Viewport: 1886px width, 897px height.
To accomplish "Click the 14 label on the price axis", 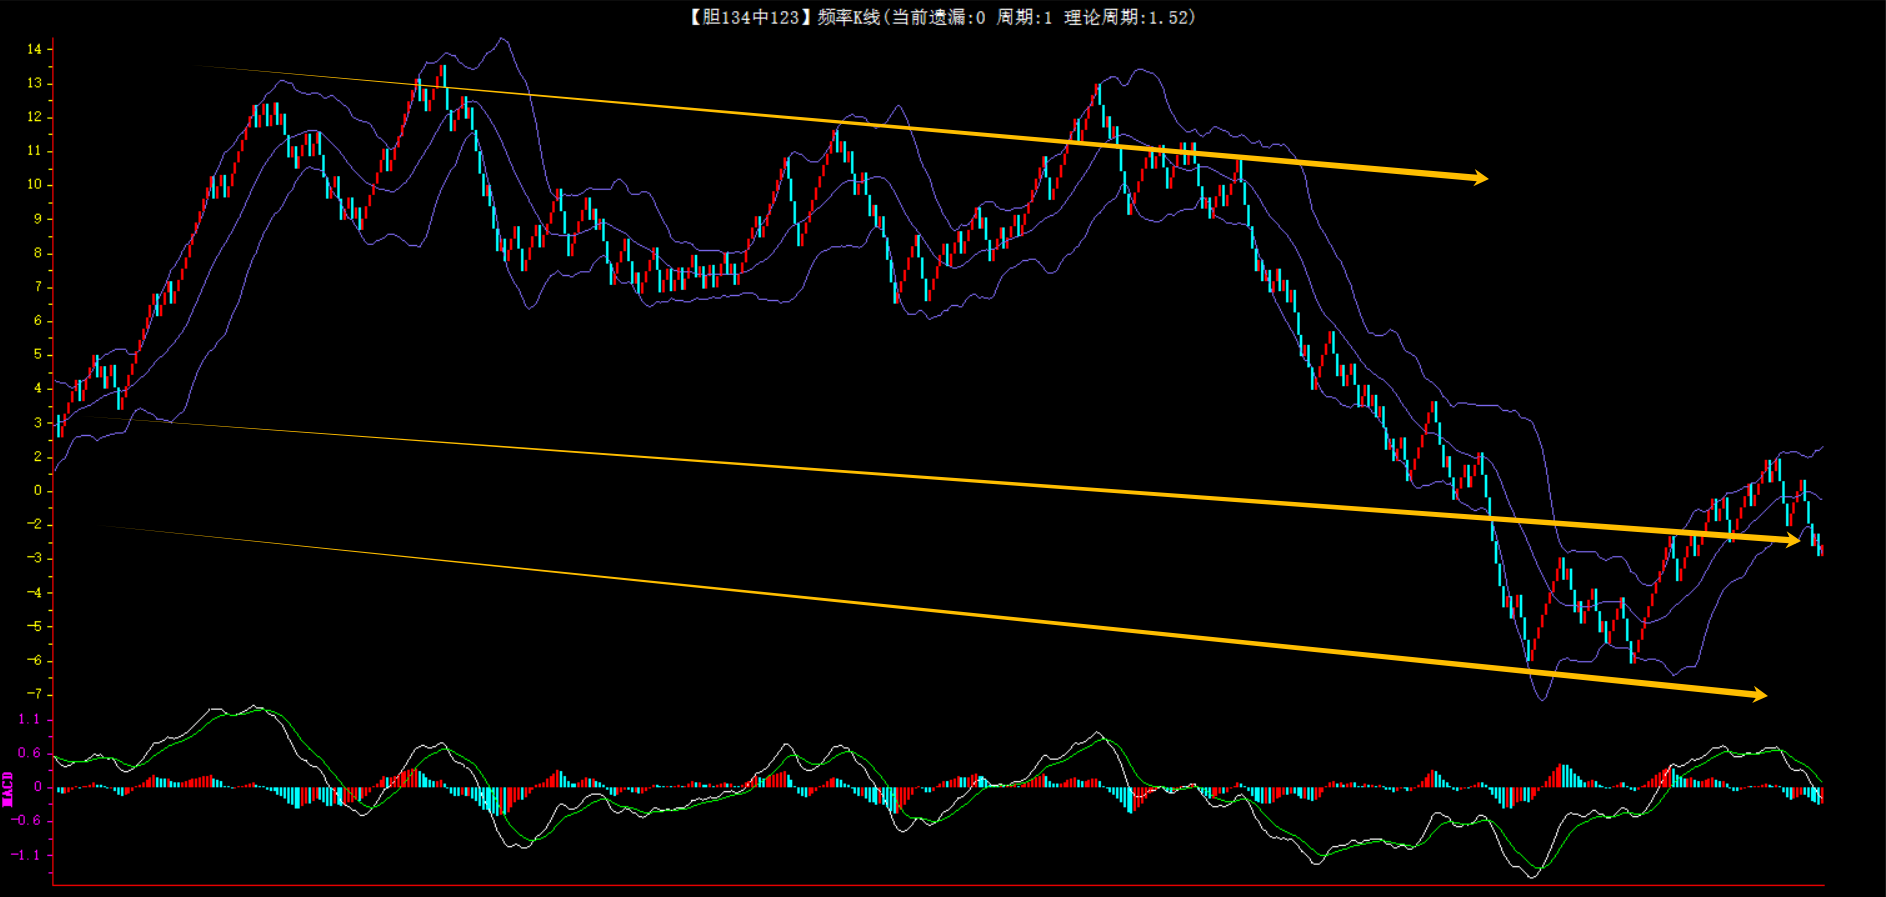I will click(x=35, y=49).
